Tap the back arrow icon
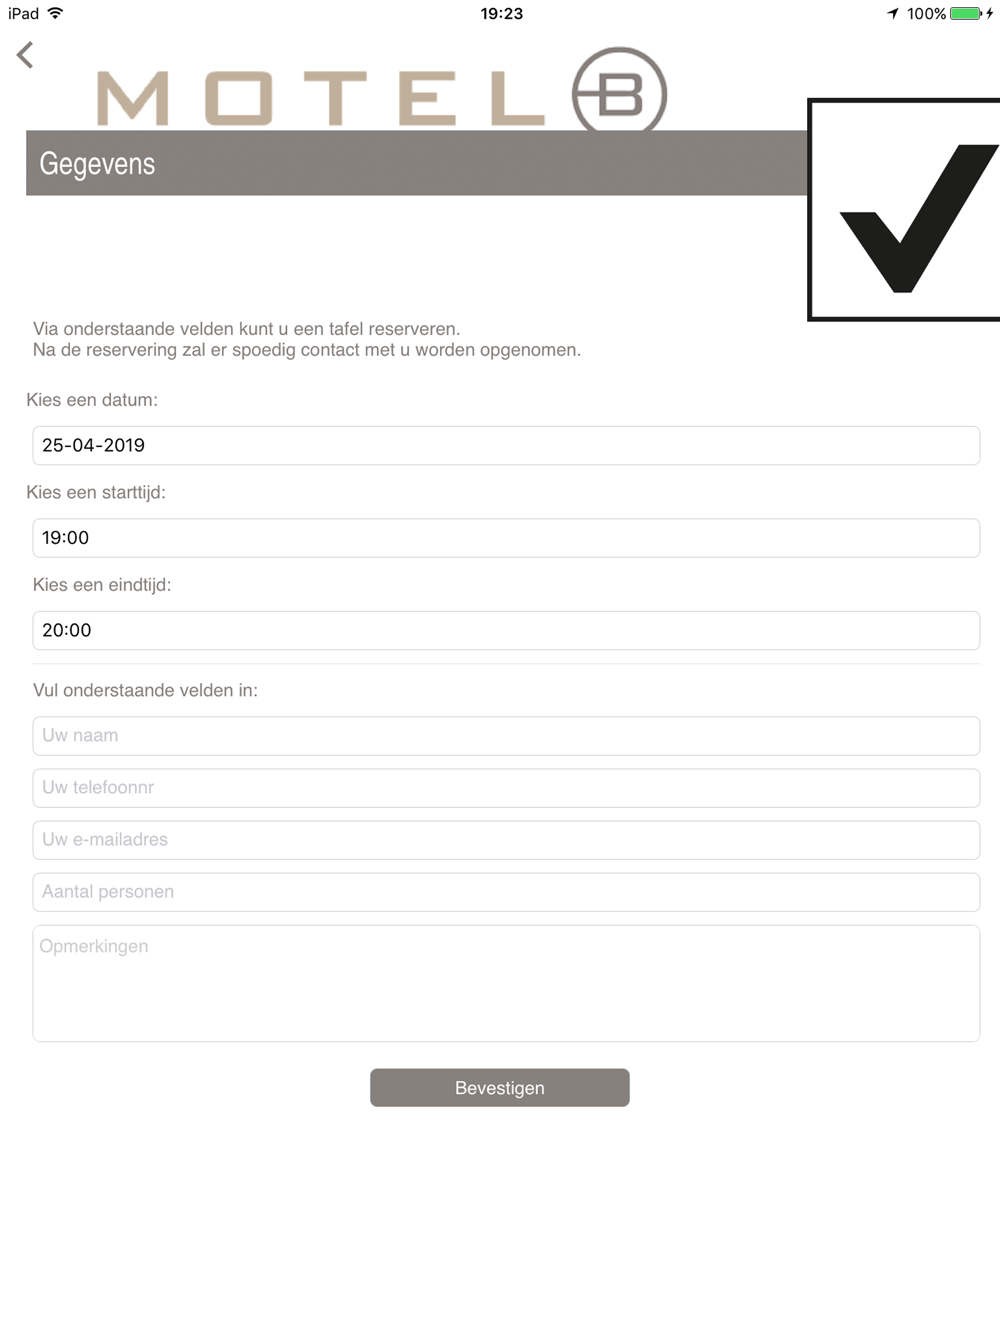Image resolution: width=1000 pixels, height=1334 pixels. click(x=25, y=55)
